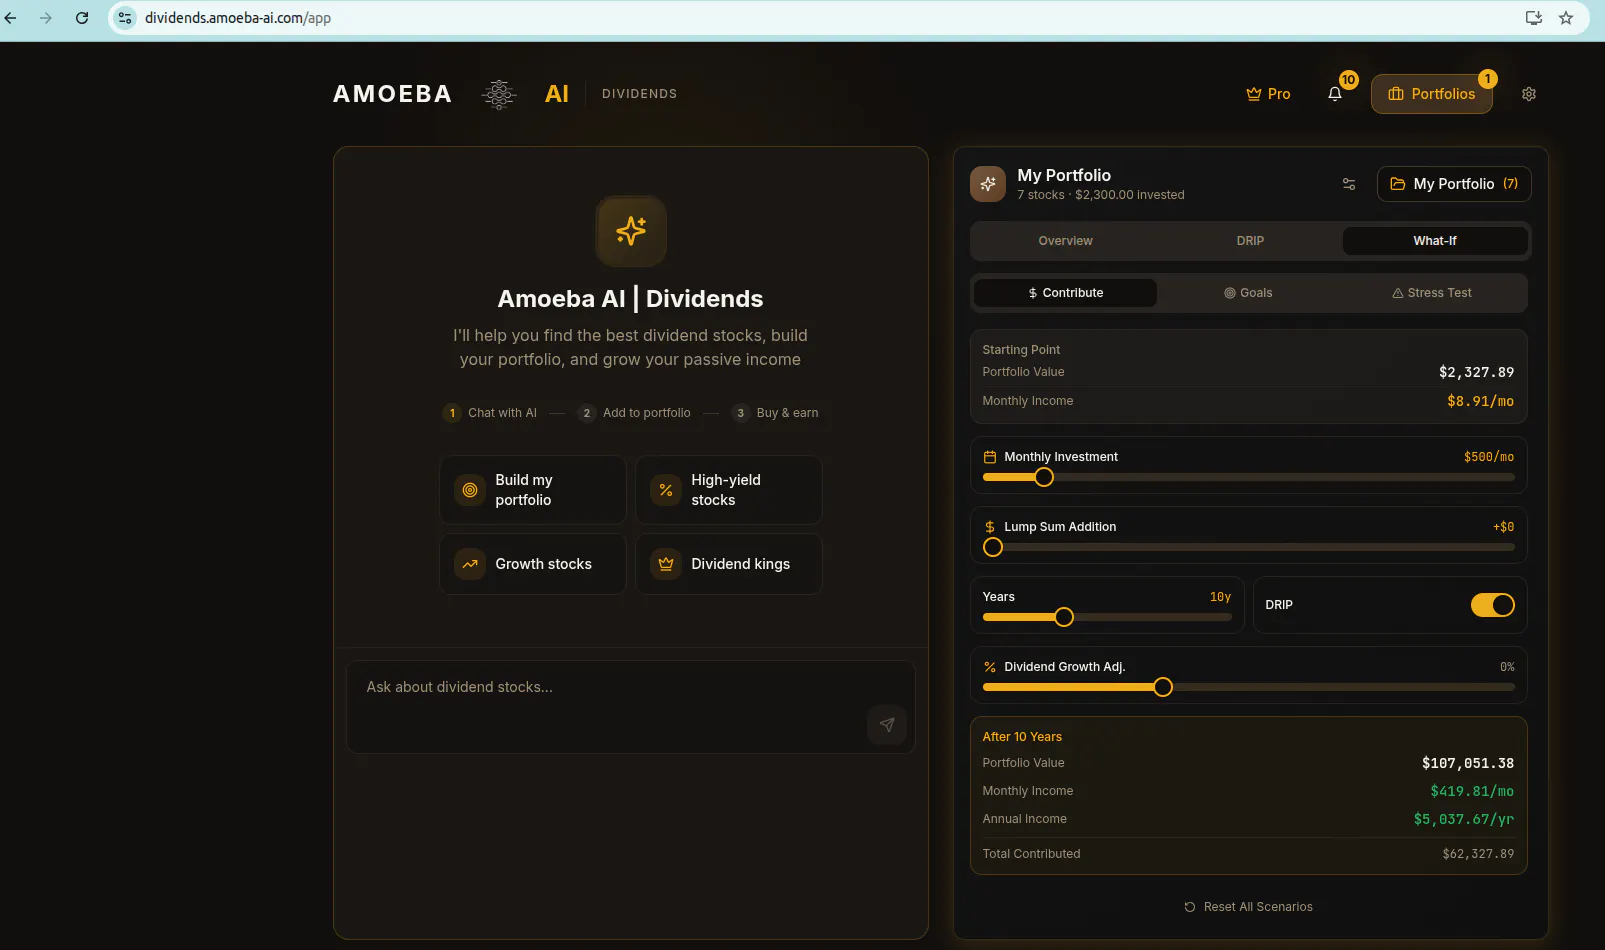This screenshot has width=1605, height=950.
Task: Click Growth stocks suggestion
Action: 533,564
